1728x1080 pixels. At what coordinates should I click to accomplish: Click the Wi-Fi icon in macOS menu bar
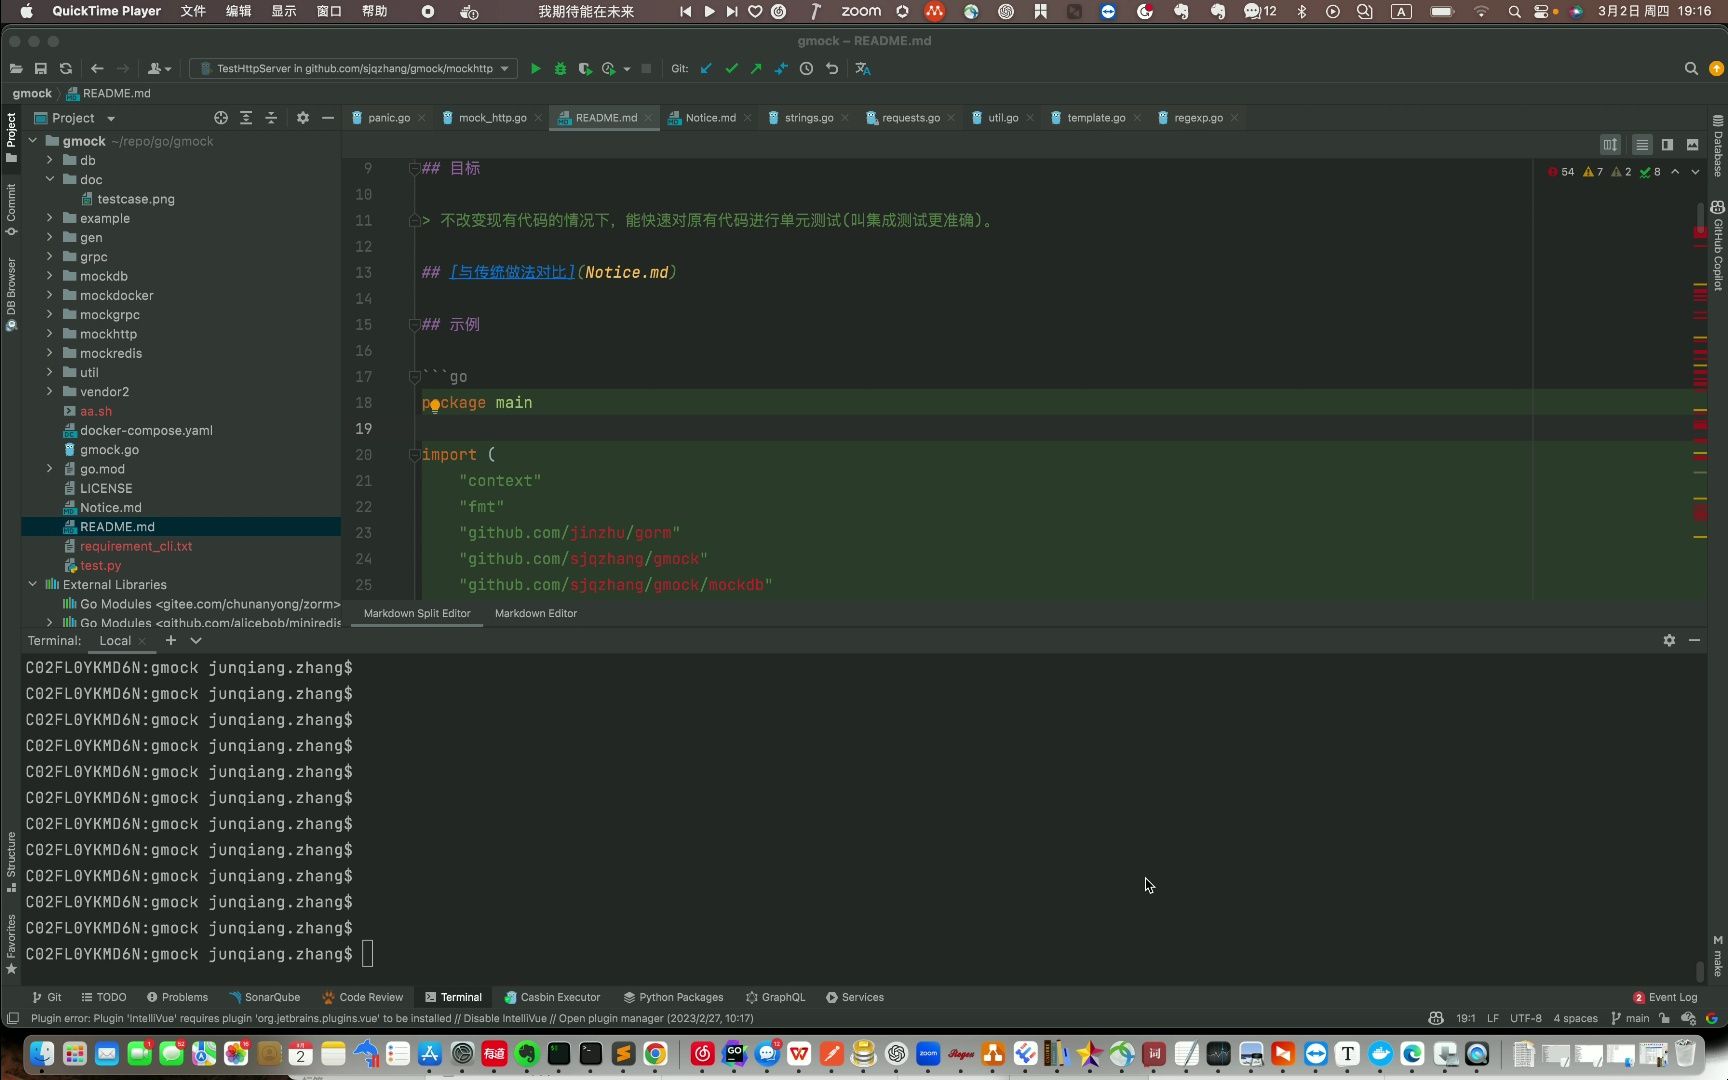click(1481, 11)
